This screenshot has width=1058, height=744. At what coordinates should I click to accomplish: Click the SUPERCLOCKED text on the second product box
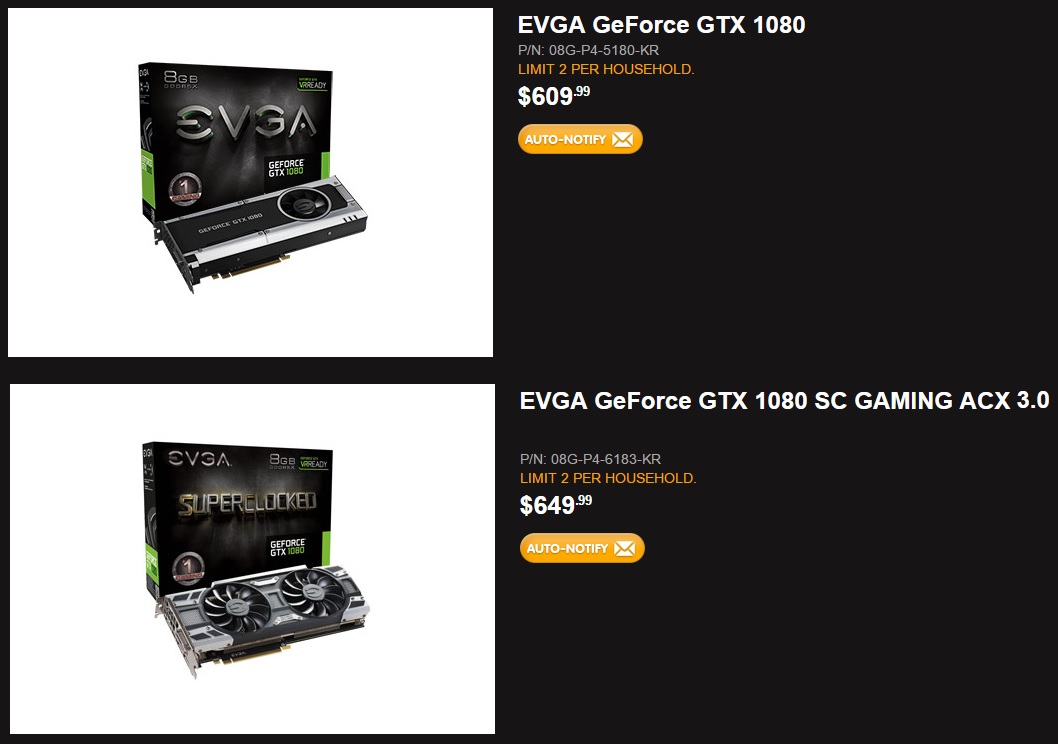point(247,503)
